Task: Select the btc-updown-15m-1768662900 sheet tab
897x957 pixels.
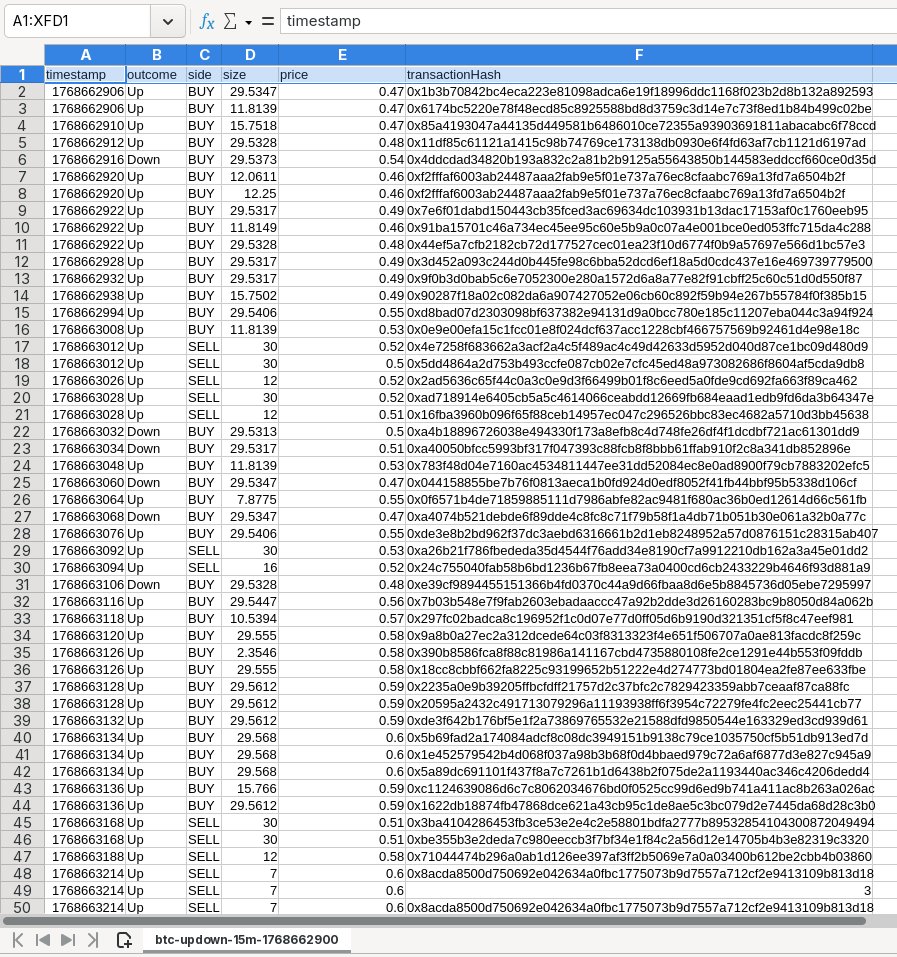Action: point(247,939)
